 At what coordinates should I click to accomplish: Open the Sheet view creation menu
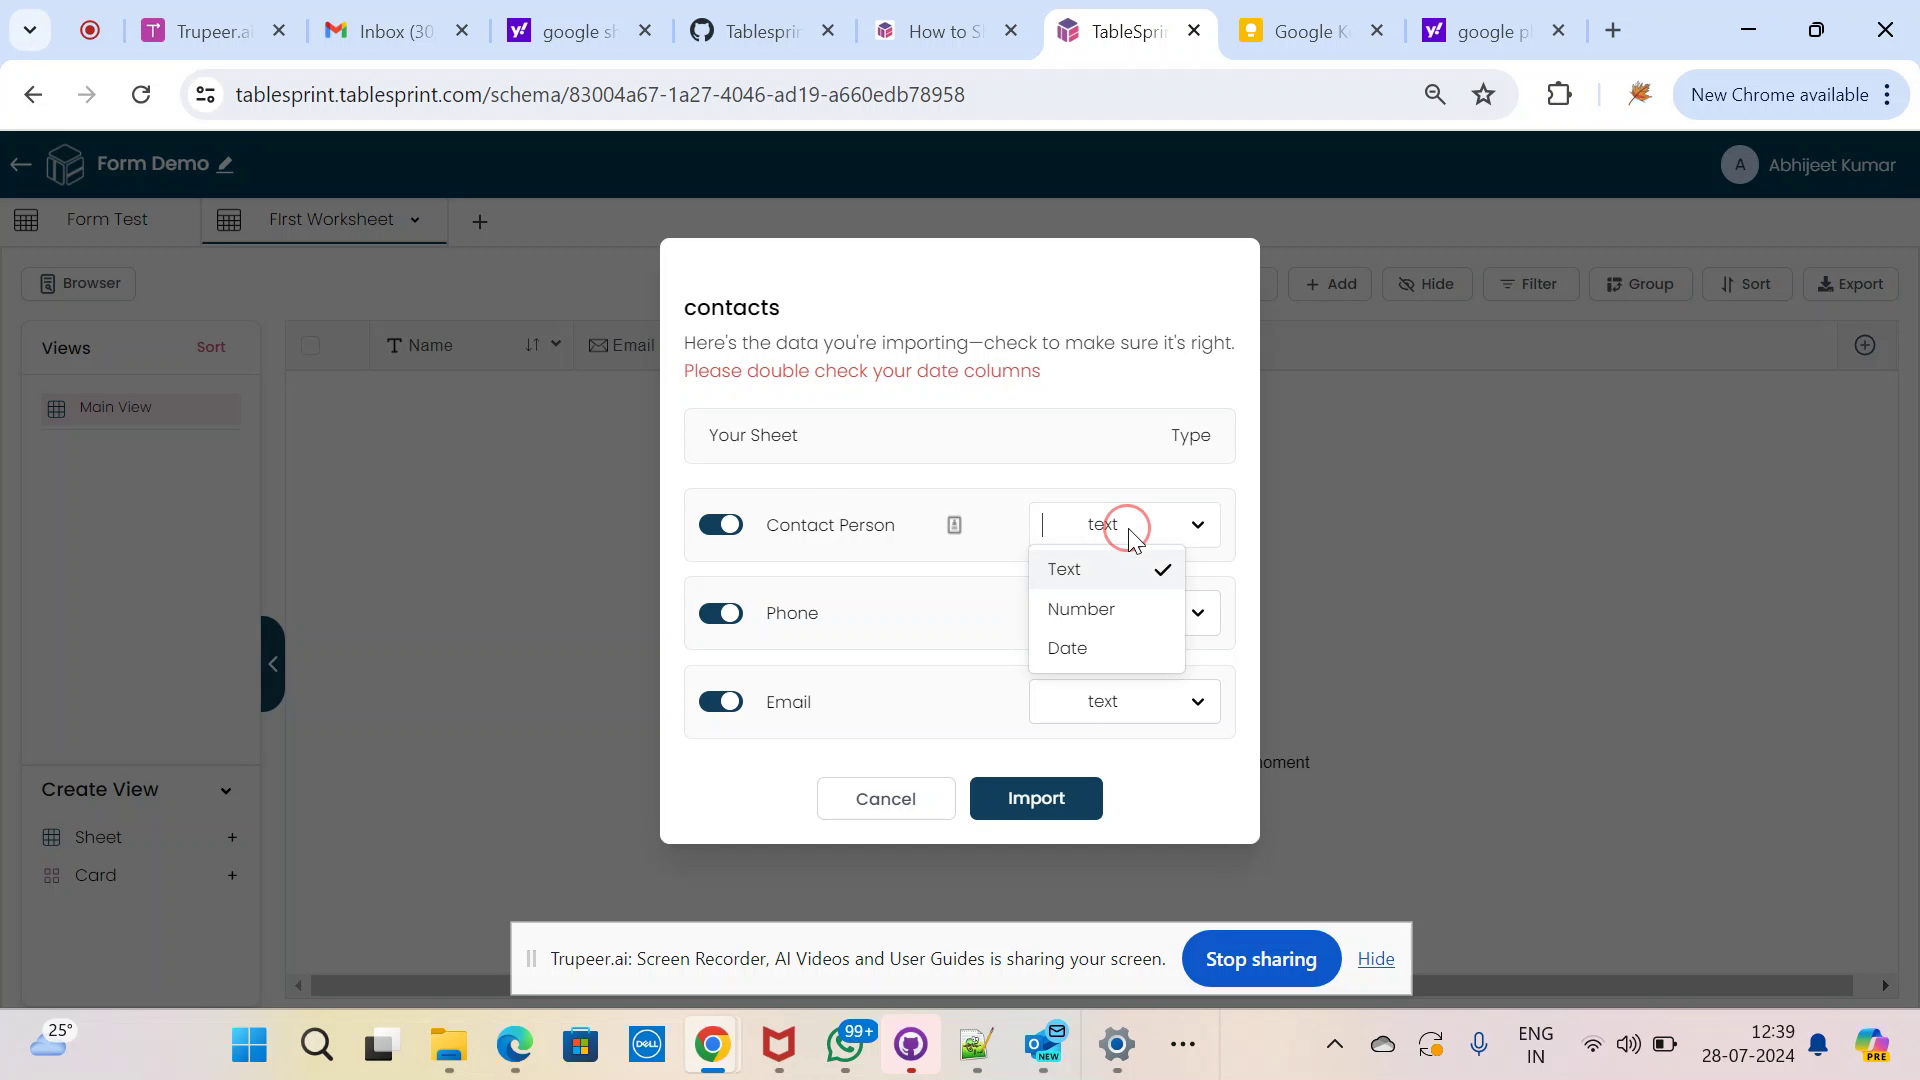(232, 837)
